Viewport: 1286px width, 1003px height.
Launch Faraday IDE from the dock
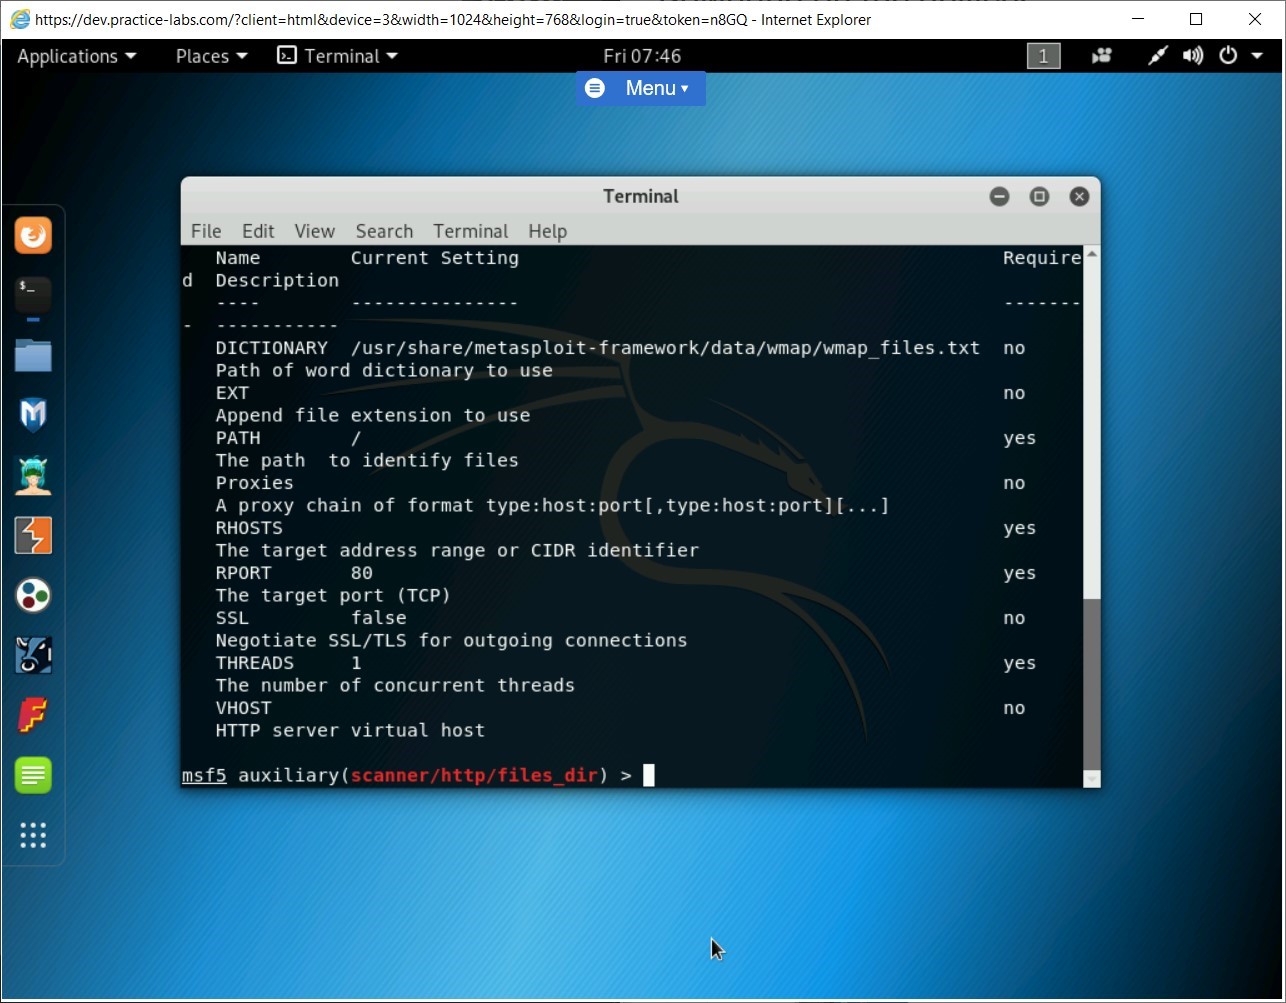pyautogui.click(x=33, y=715)
